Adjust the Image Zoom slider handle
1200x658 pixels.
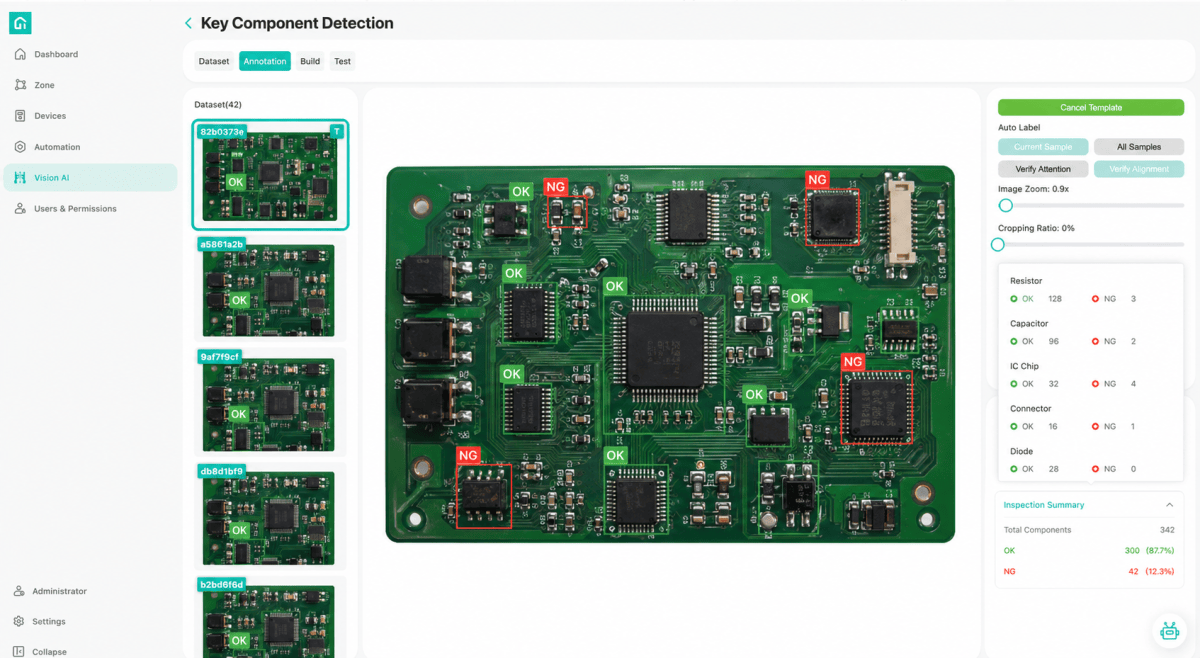[x=1006, y=205]
